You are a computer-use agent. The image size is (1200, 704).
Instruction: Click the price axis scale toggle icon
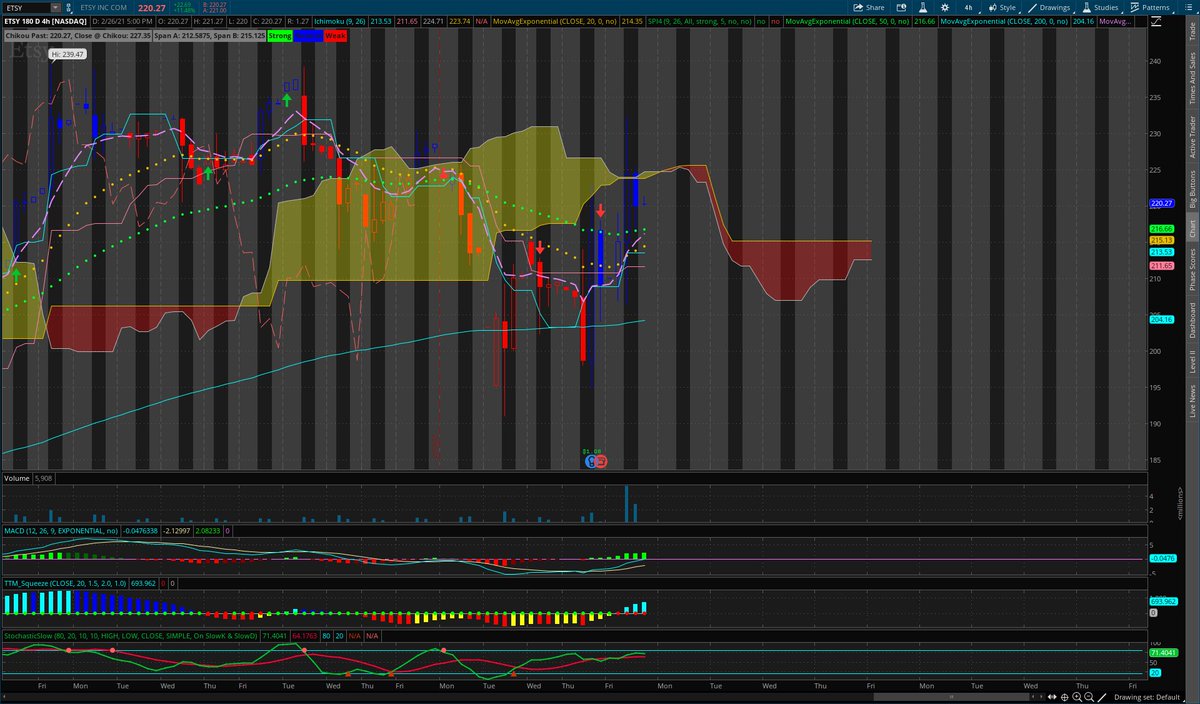coord(1156,21)
